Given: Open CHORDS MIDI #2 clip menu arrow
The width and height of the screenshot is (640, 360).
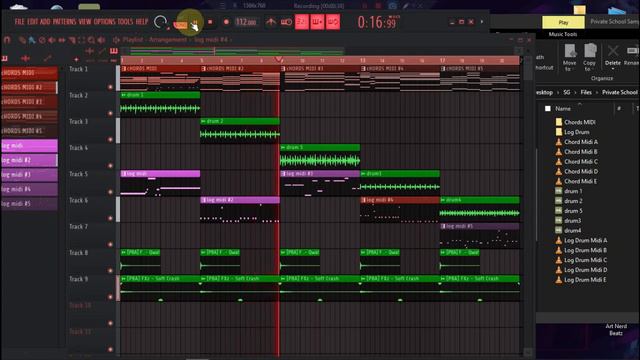Looking at the screenshot, I should pos(203,69).
